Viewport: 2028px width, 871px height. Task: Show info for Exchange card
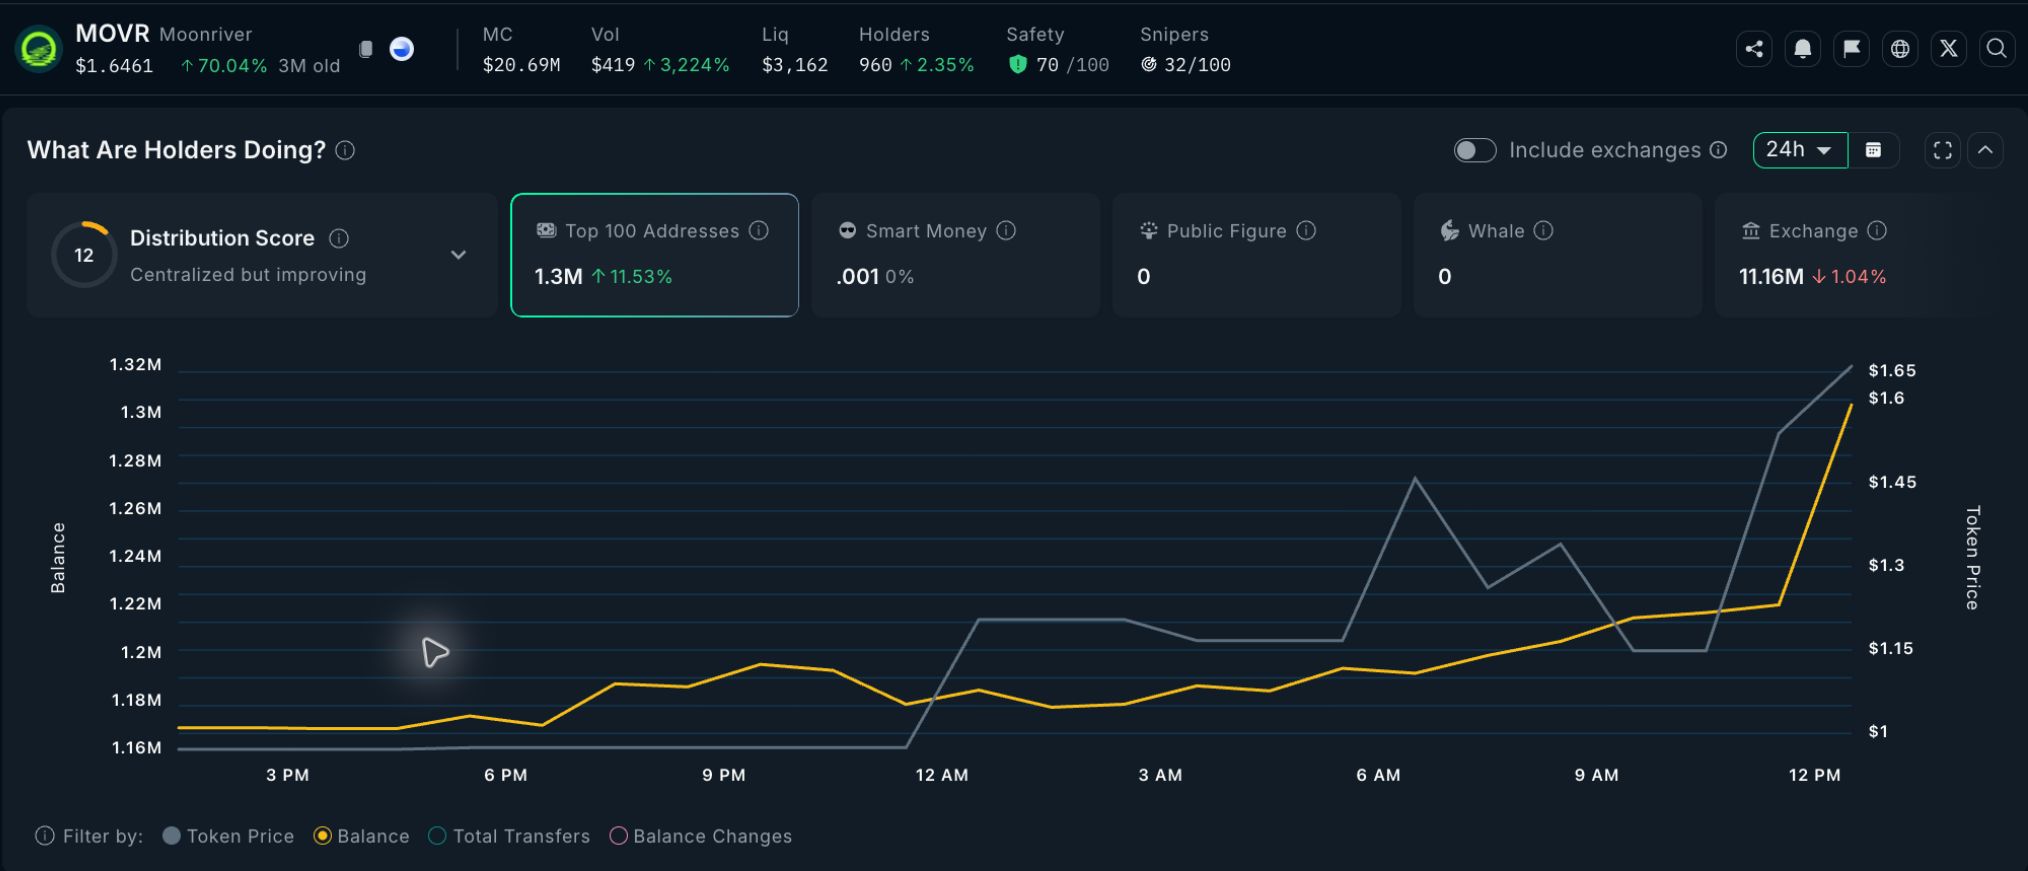pyautogui.click(x=1877, y=231)
